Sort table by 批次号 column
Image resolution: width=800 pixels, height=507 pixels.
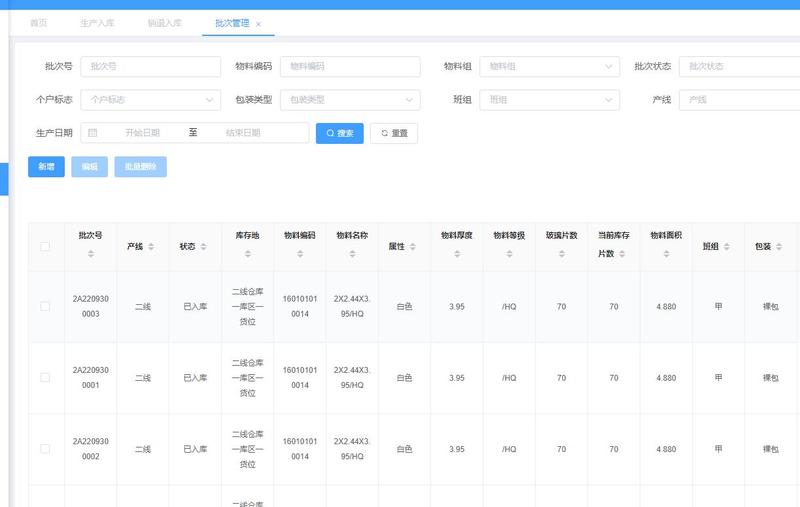(91, 254)
